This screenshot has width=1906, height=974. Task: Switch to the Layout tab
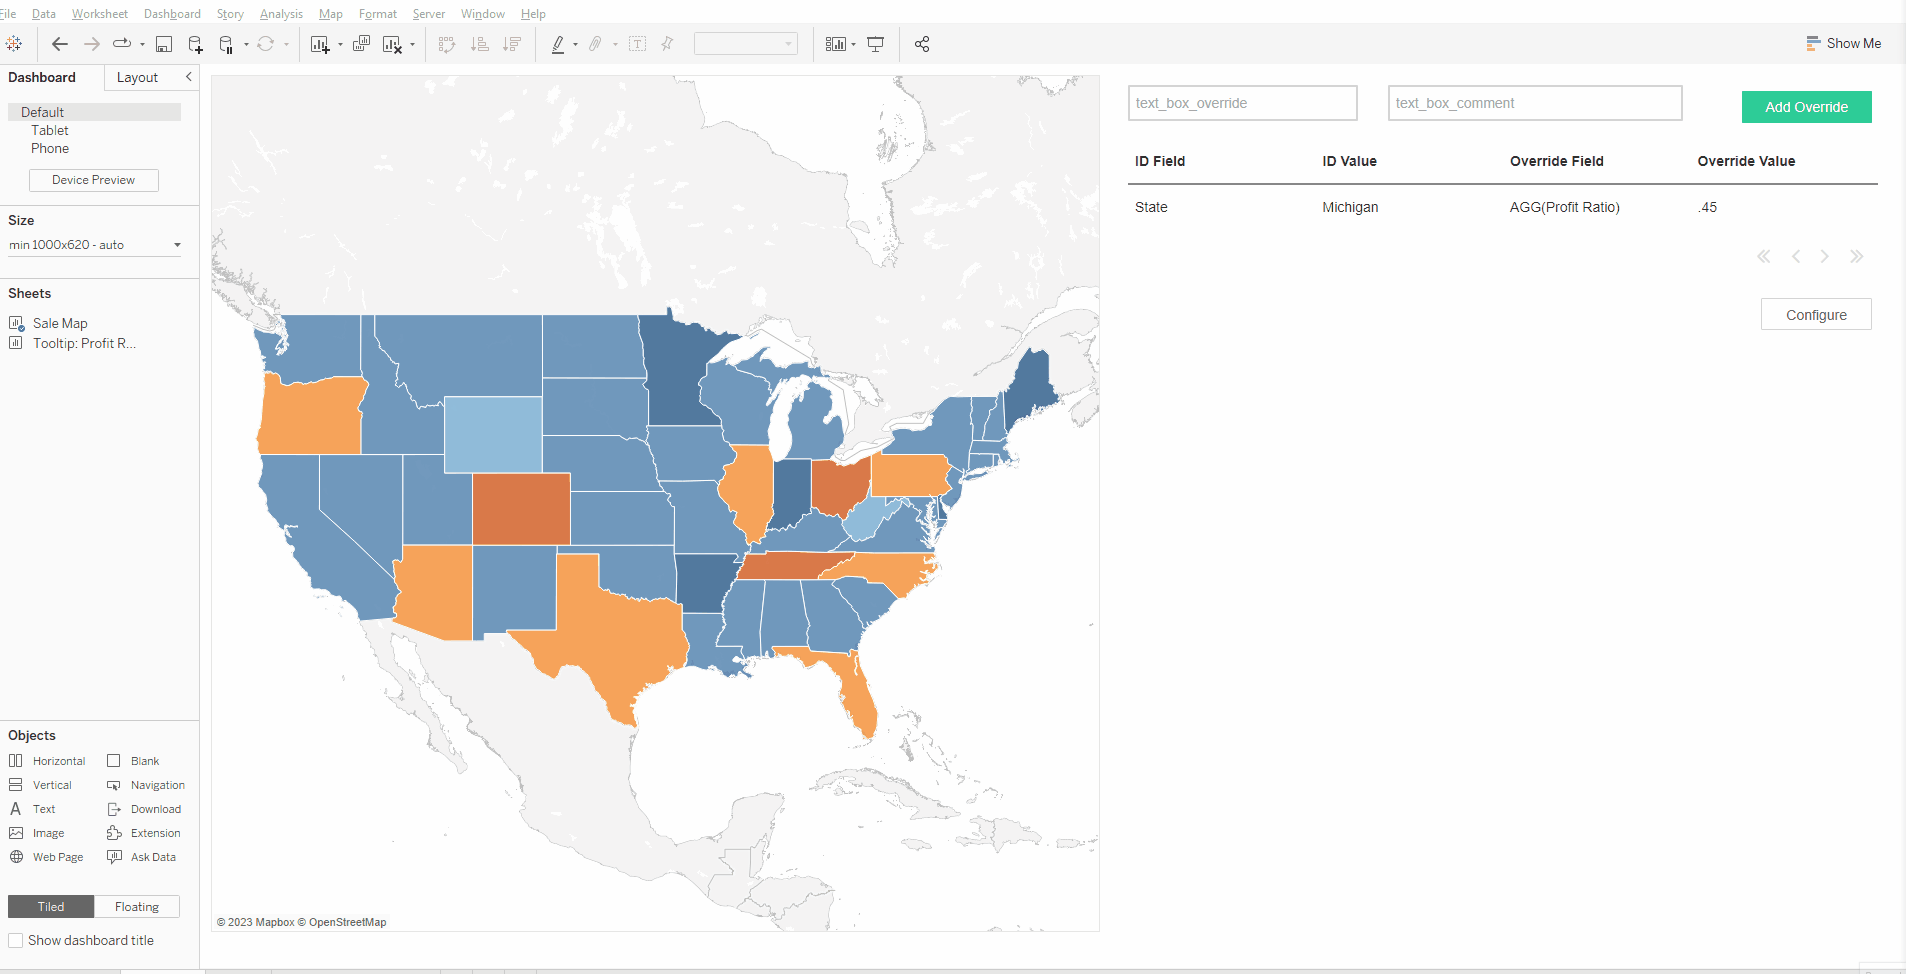click(x=138, y=77)
